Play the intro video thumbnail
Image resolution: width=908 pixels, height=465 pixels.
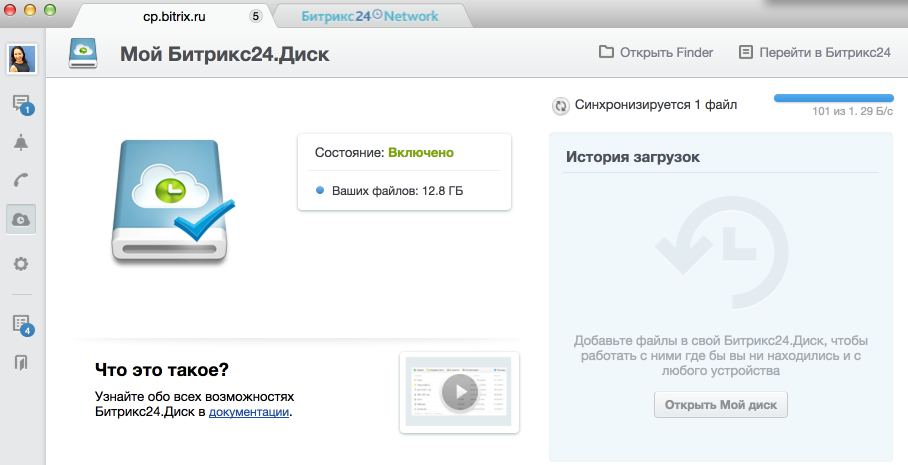(459, 392)
